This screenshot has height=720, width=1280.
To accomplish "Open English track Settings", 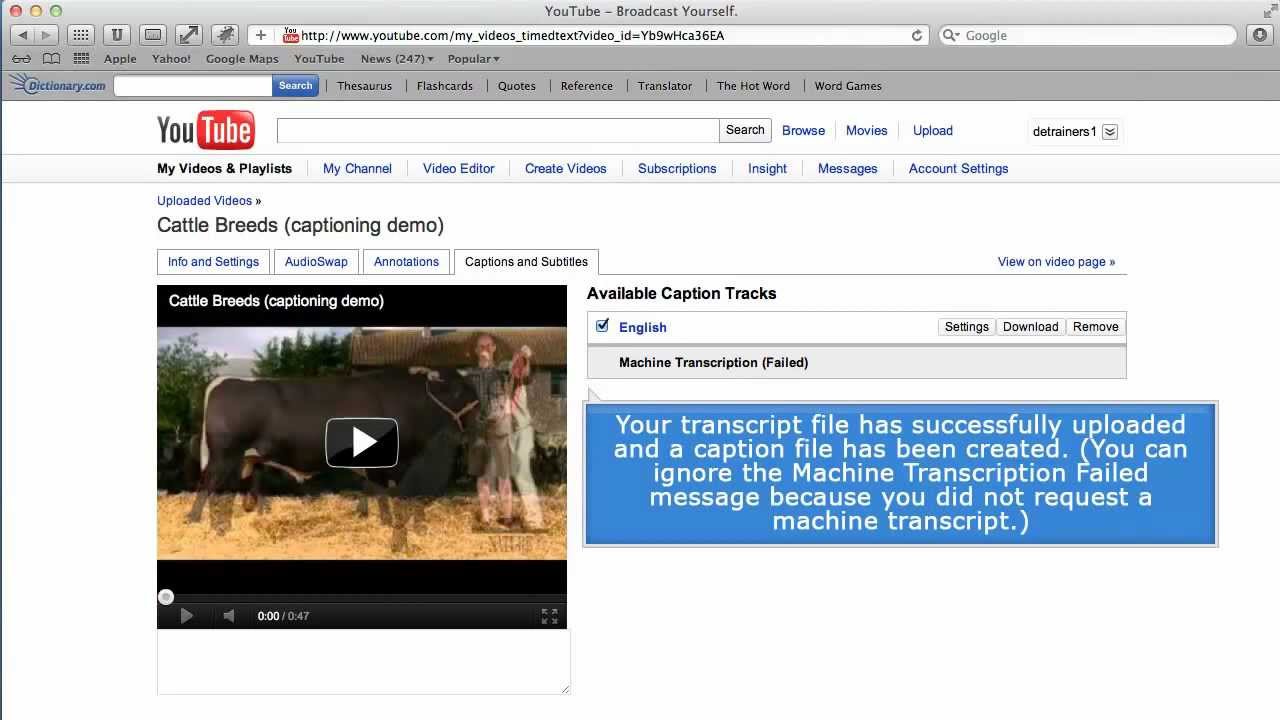I will pos(967,327).
